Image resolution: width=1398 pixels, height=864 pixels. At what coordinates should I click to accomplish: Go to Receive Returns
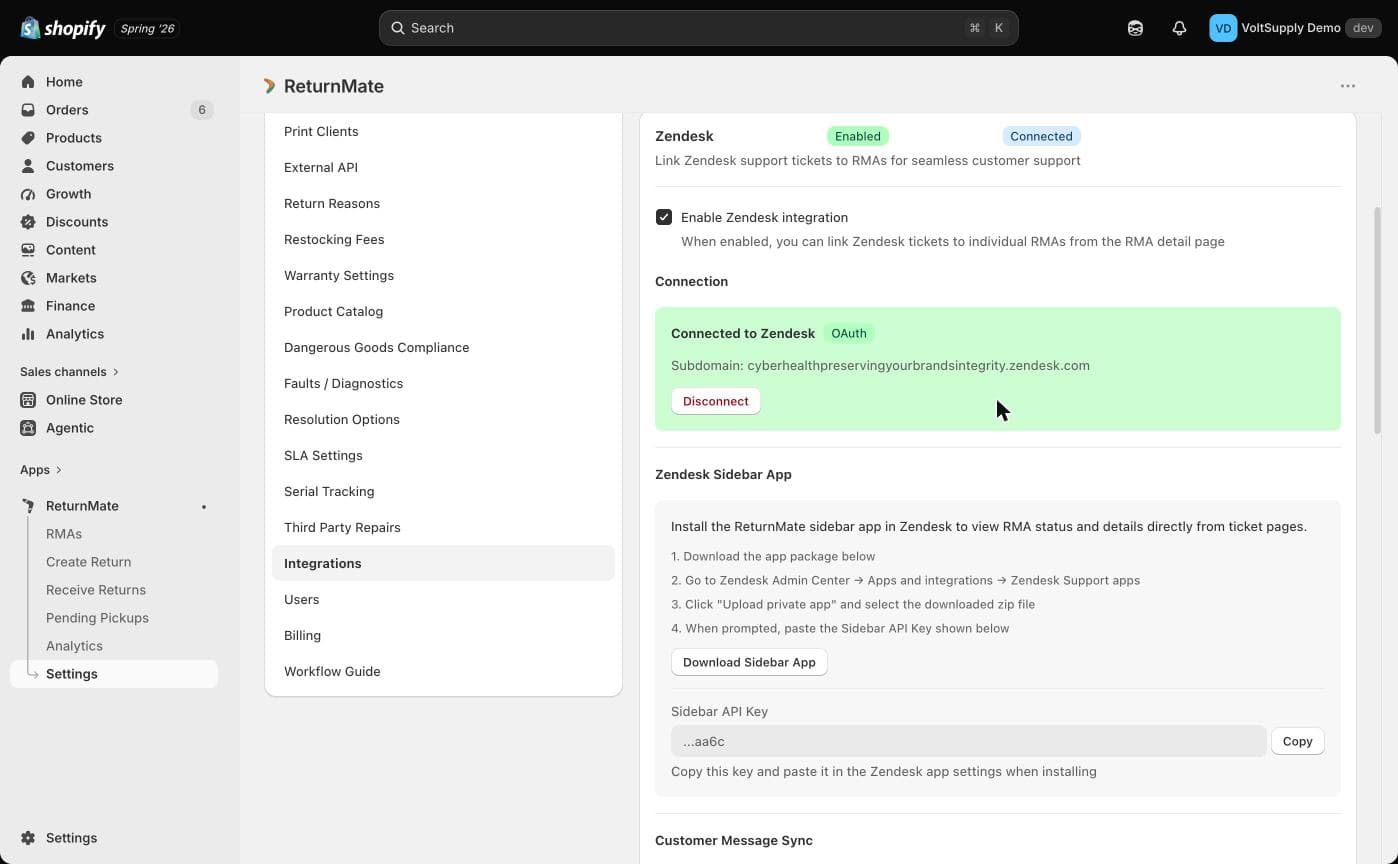96,590
